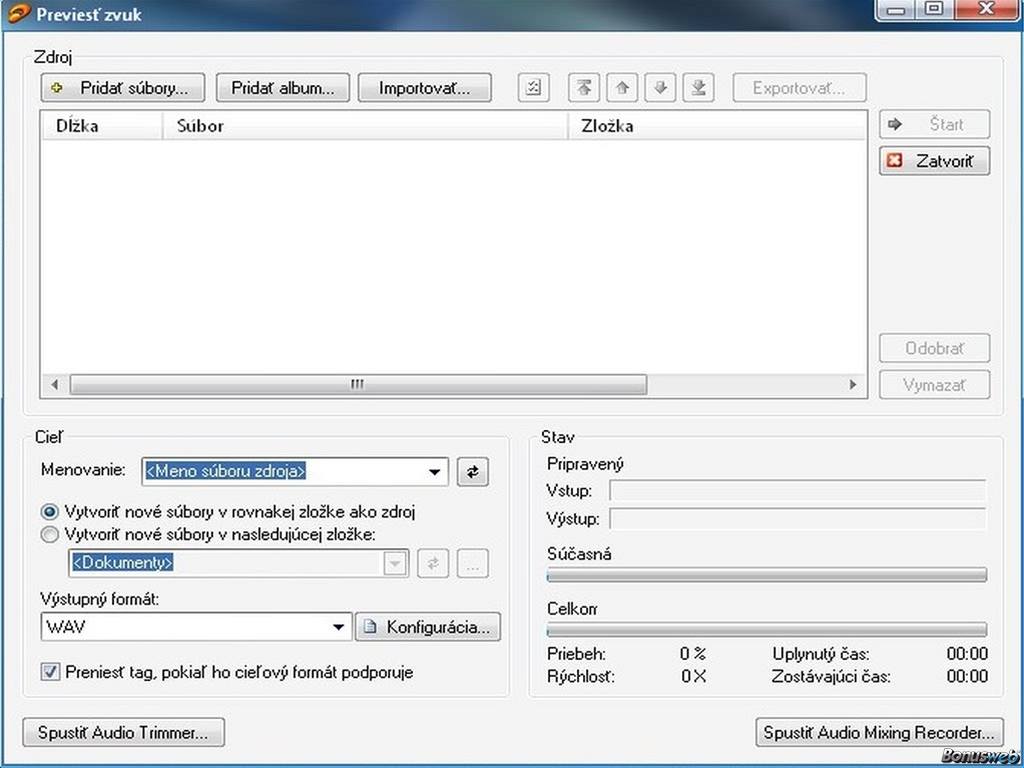Viewport: 1024px width, 768px height.
Task: Click Spustiť Audio Trimmer button
Action: point(123,732)
